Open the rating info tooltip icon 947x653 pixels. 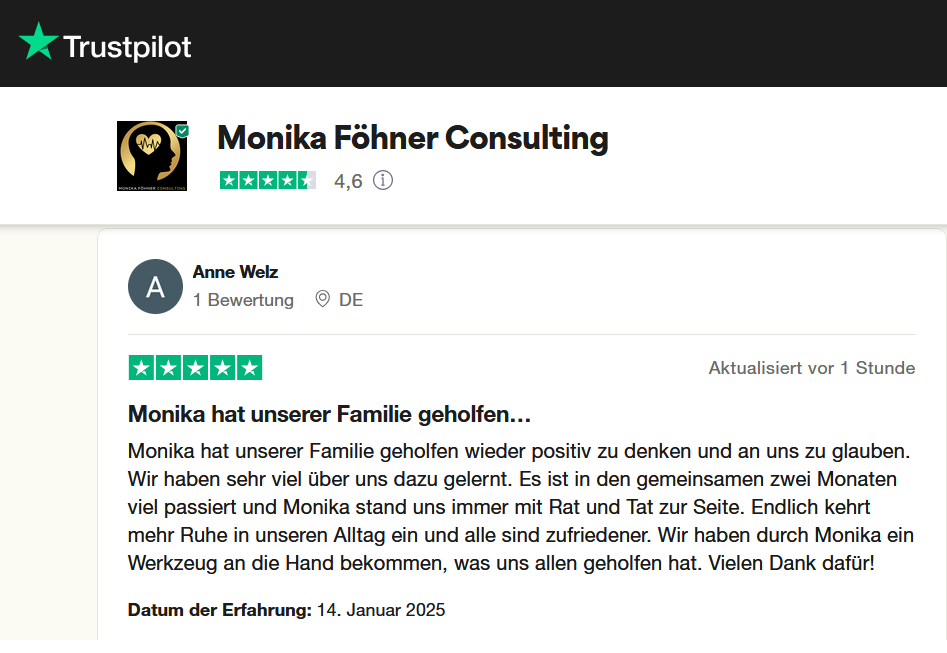[383, 181]
